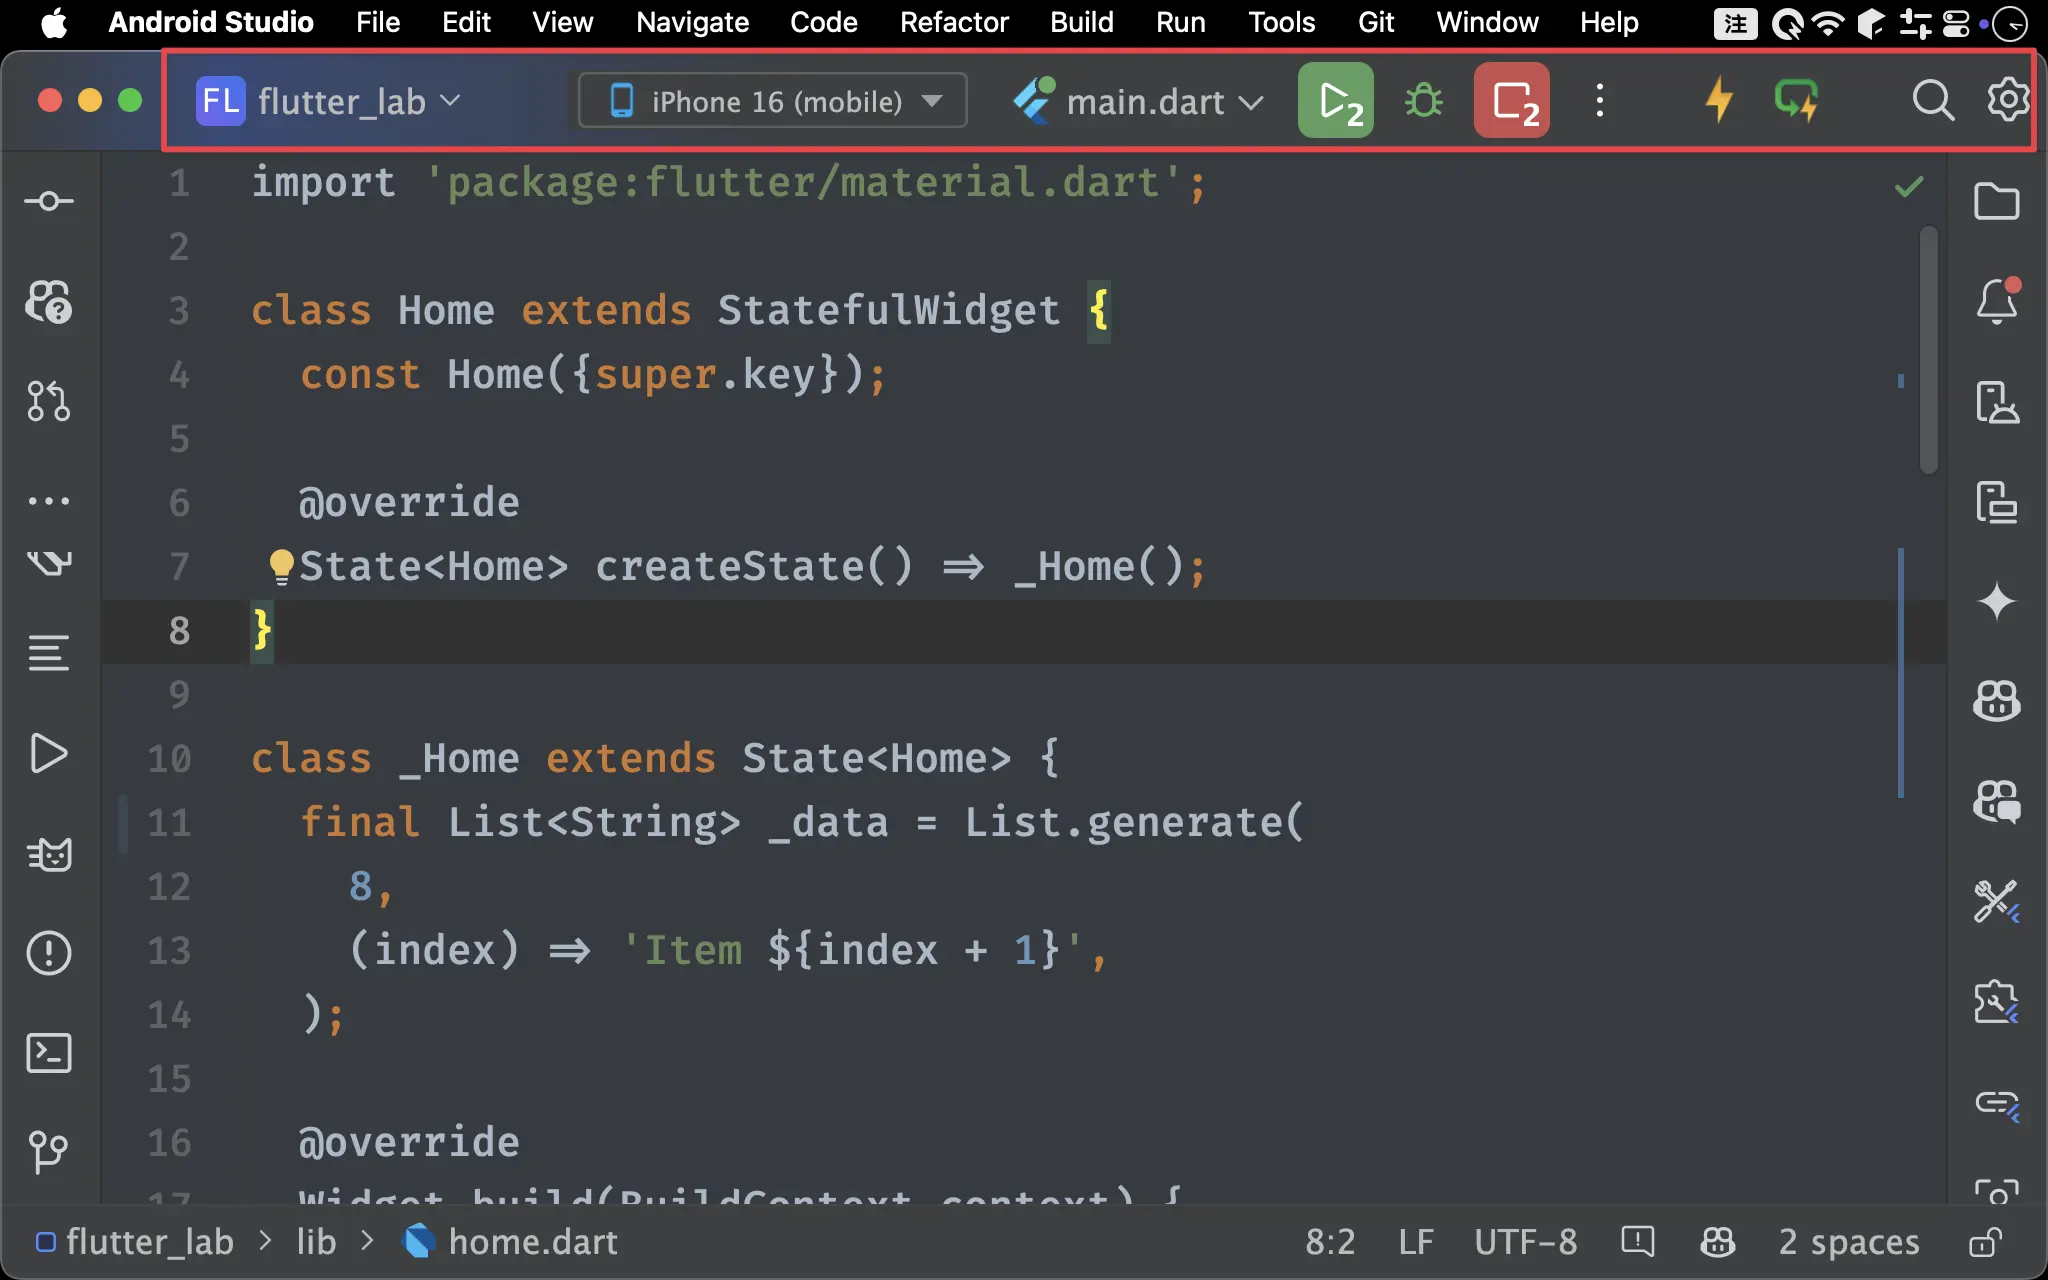Click Copilot status icon in status bar
Image resolution: width=2048 pixels, height=1280 pixels.
tap(1717, 1242)
